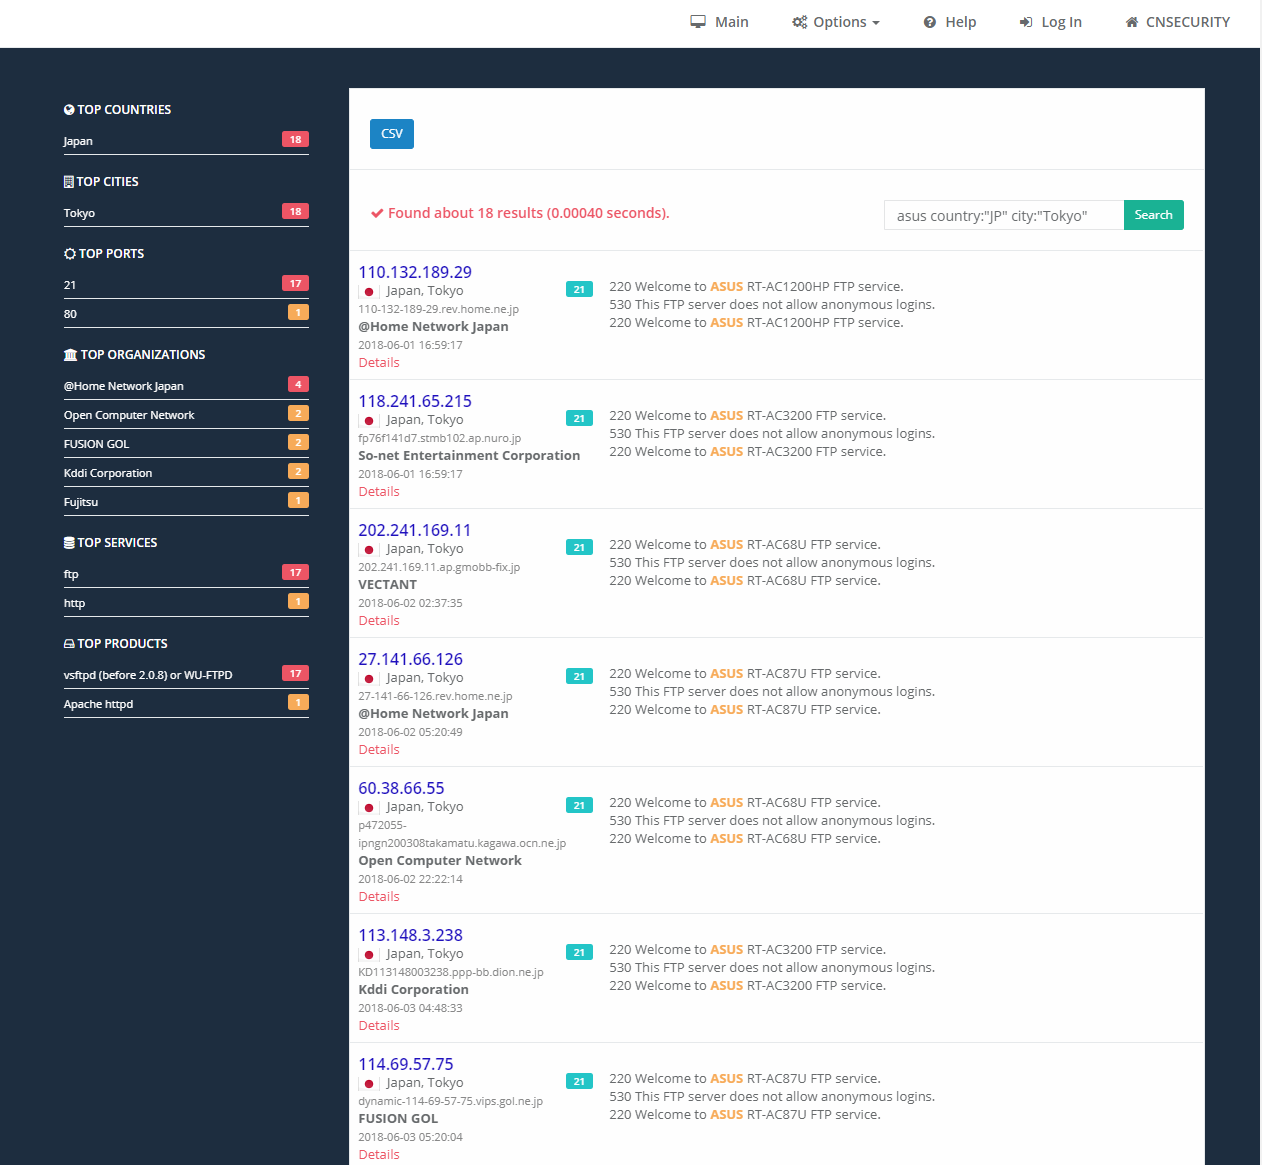Viewport: 1262px width, 1165px height.
Task: Click the building icon beside TOP CITIES
Action: 69,182
